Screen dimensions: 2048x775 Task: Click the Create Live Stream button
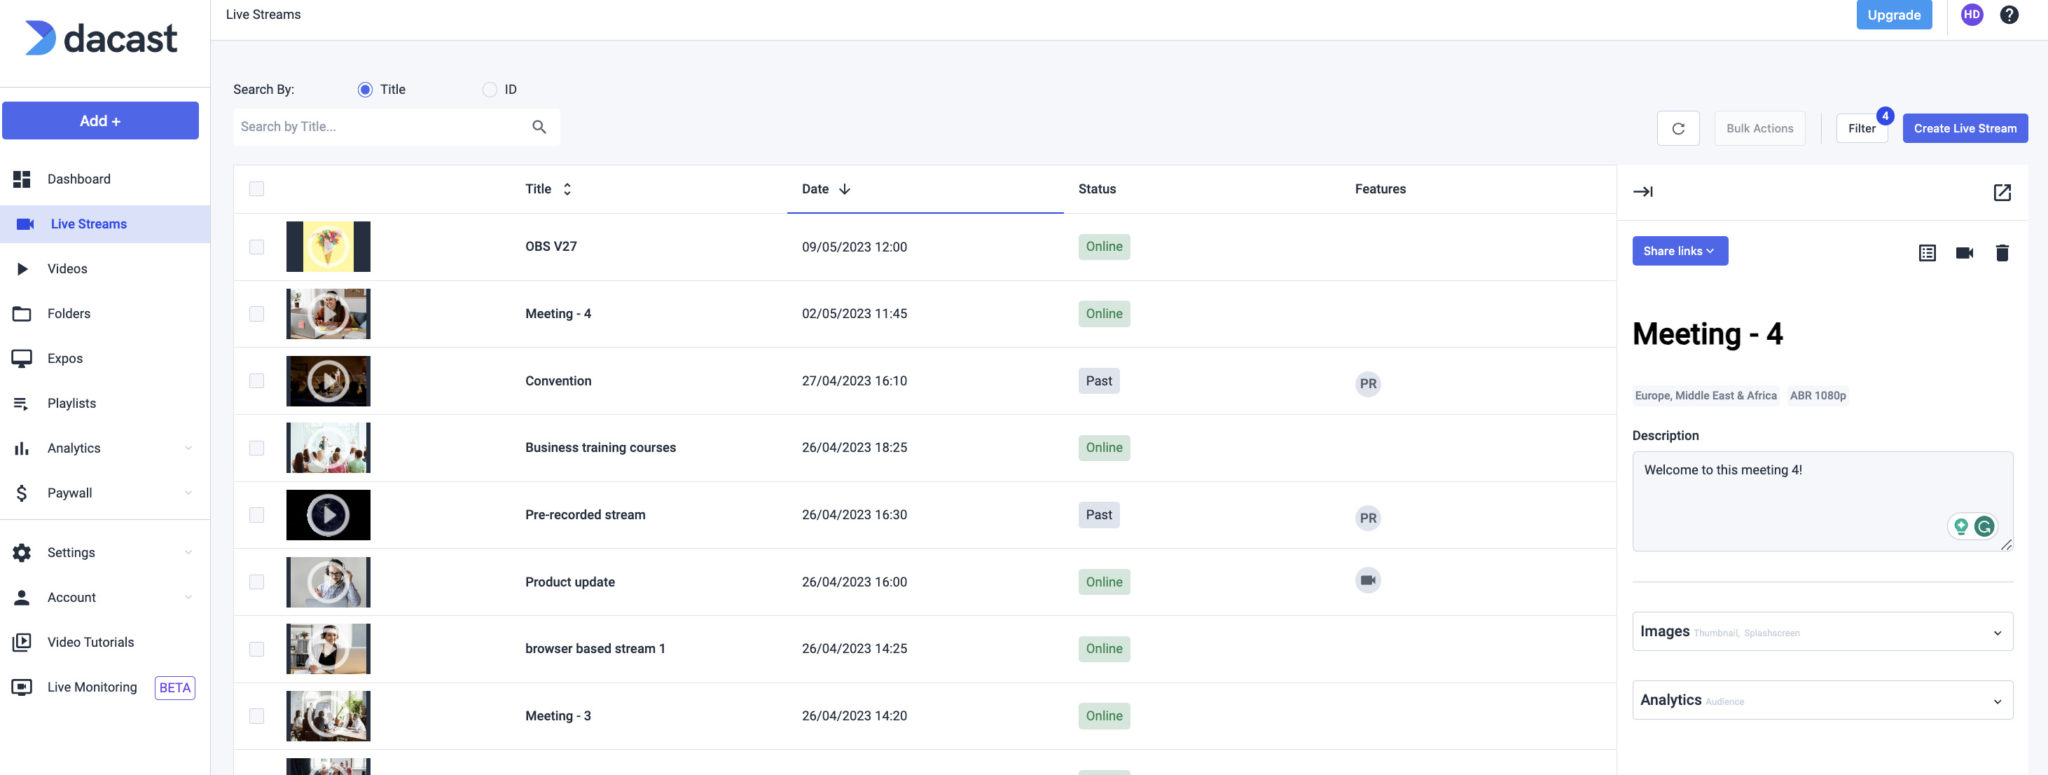(1964, 128)
